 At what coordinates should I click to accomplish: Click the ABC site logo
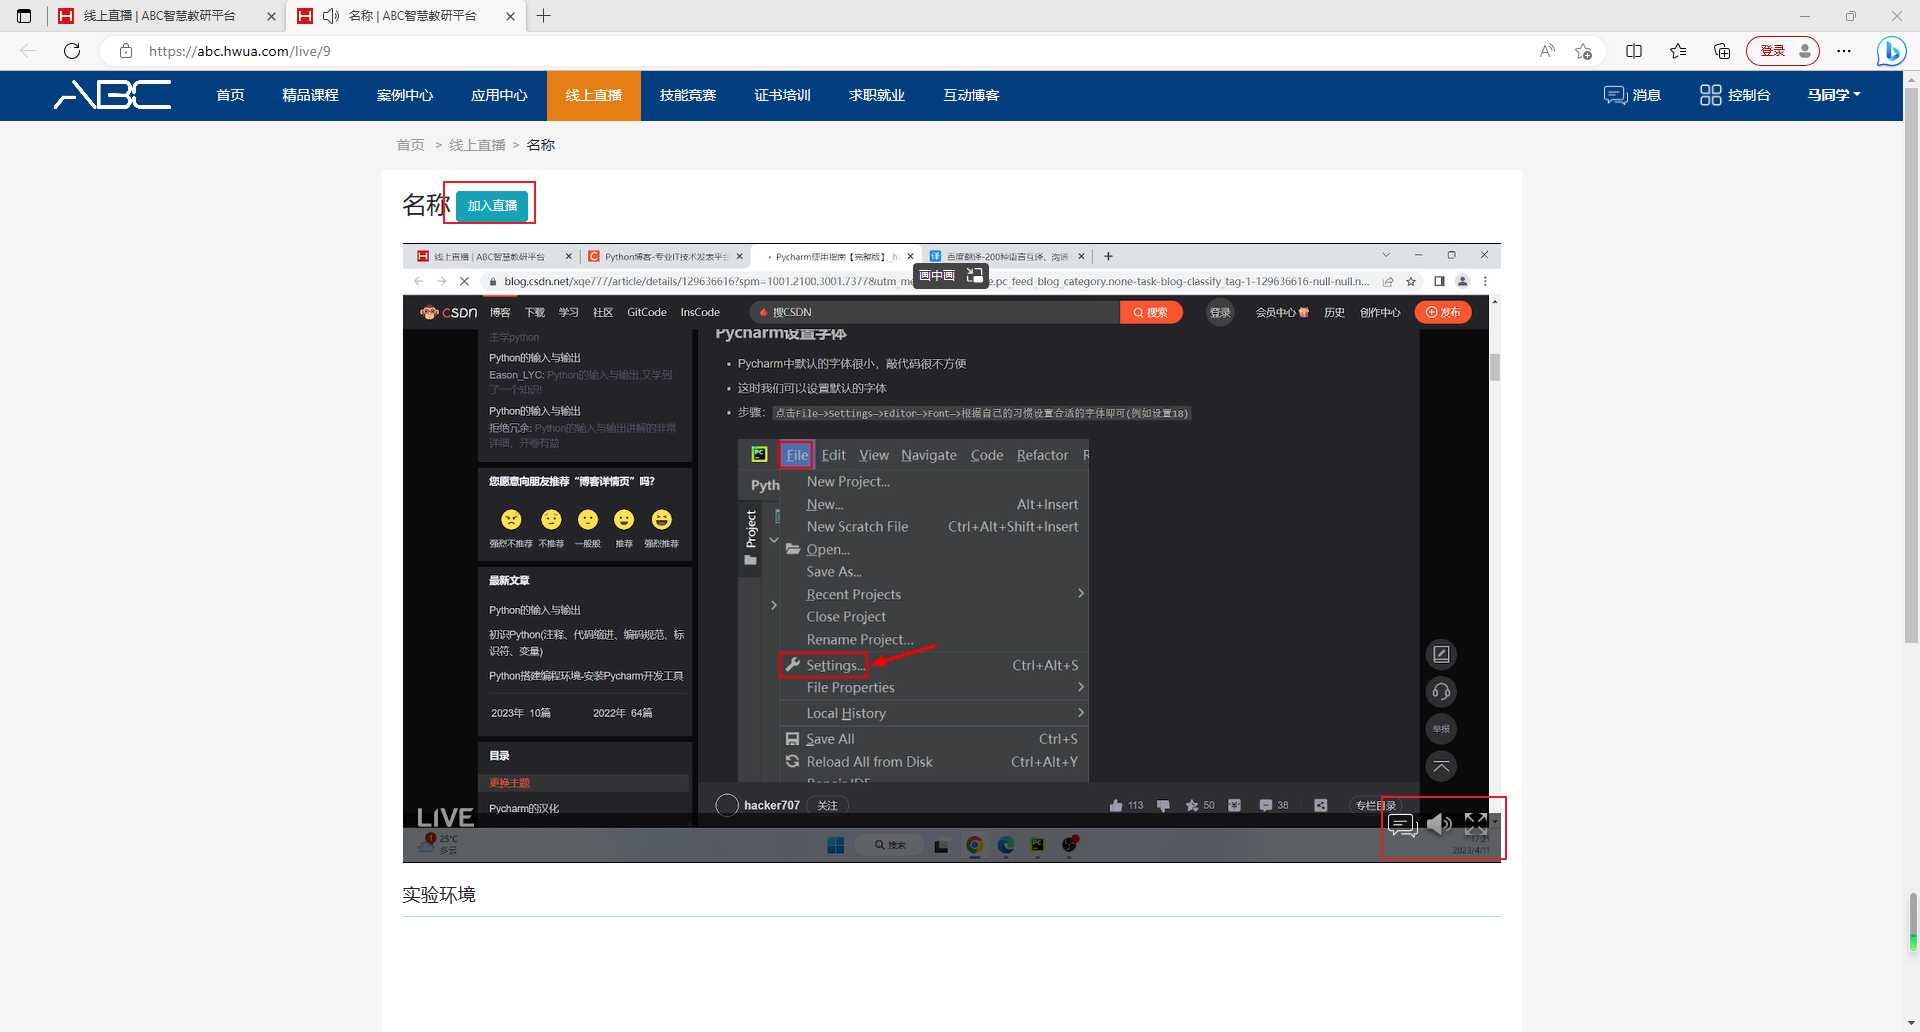113,95
